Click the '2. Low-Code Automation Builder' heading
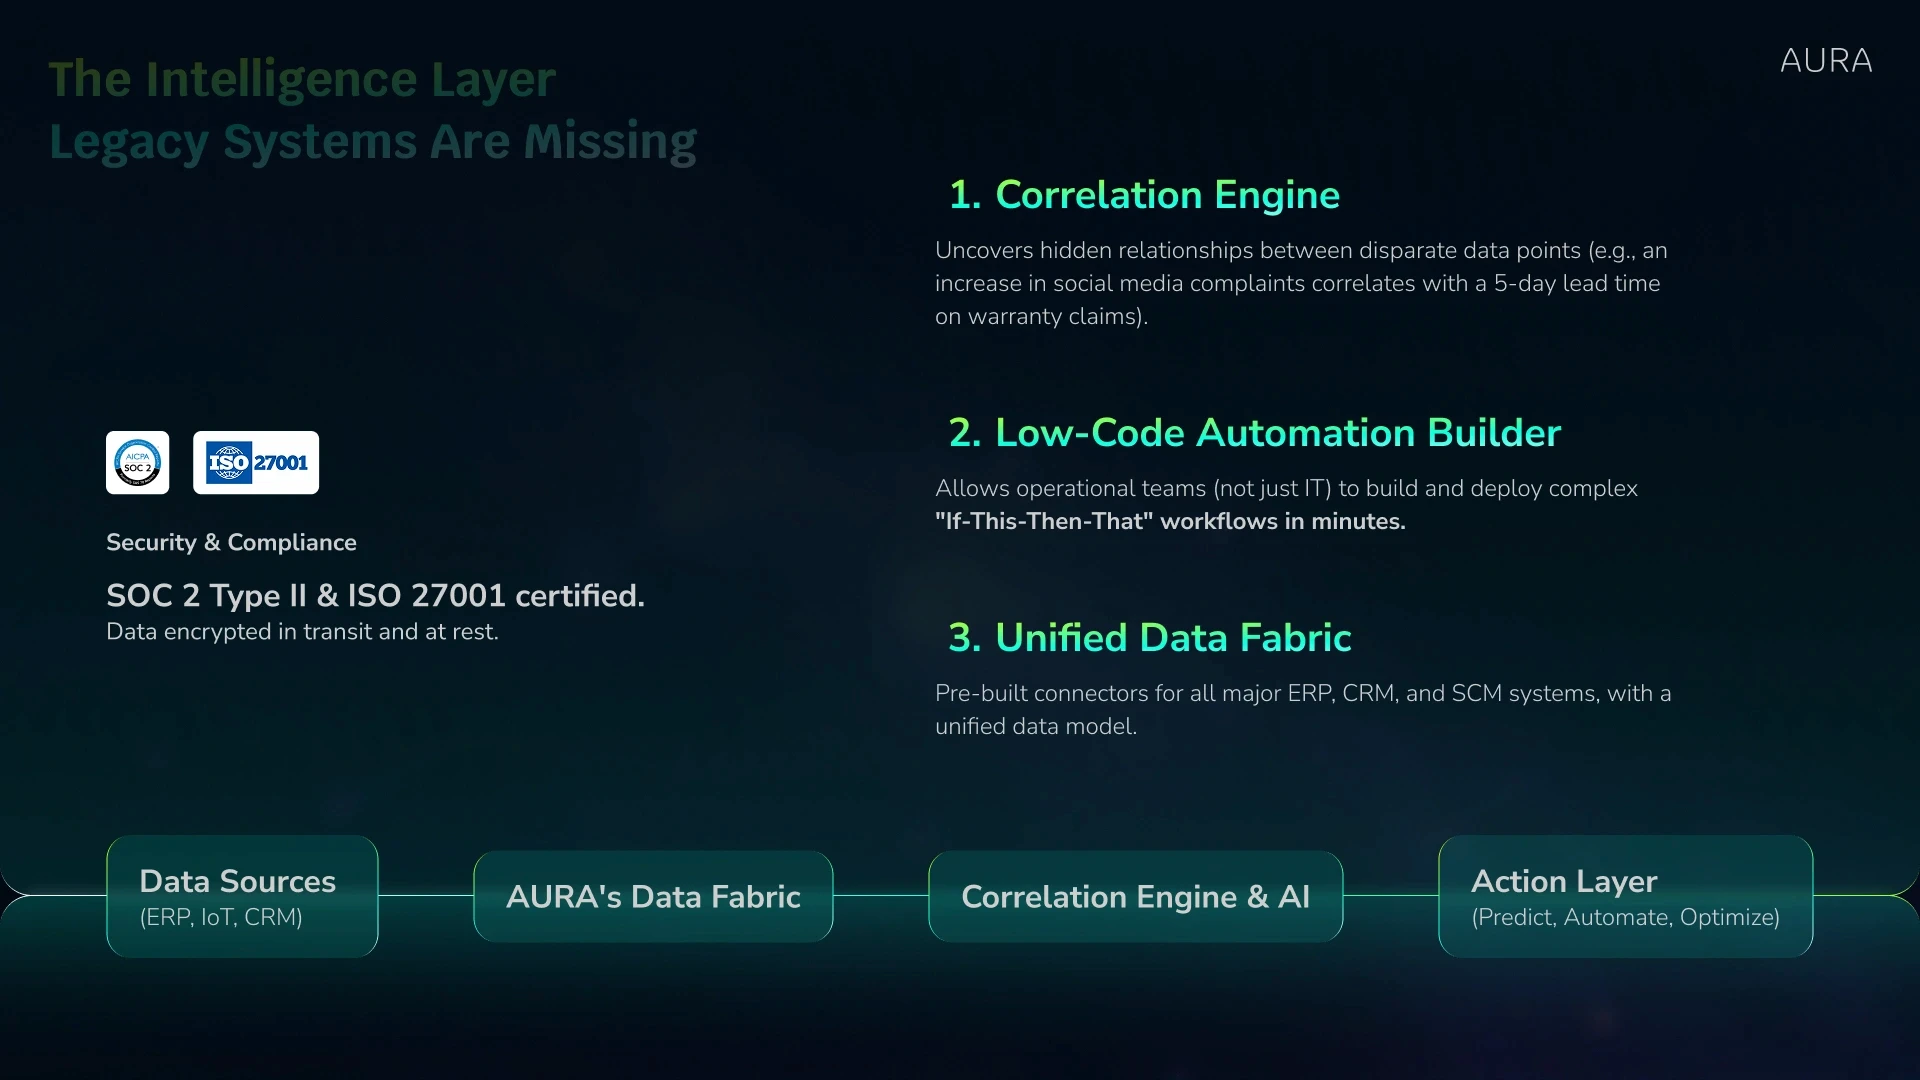Viewport: 1920px width, 1080px height. click(1254, 433)
